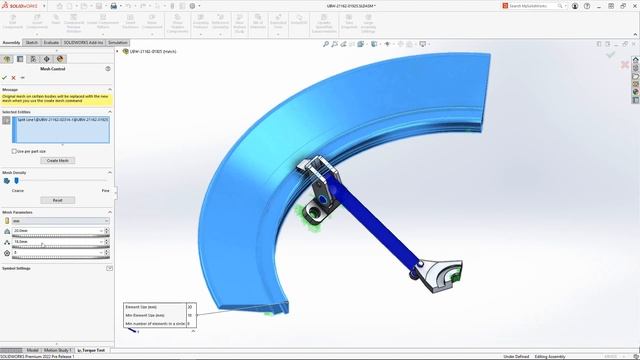640x360 pixels.
Task: Open the PropertyManager tab icon
Action: [20, 59]
